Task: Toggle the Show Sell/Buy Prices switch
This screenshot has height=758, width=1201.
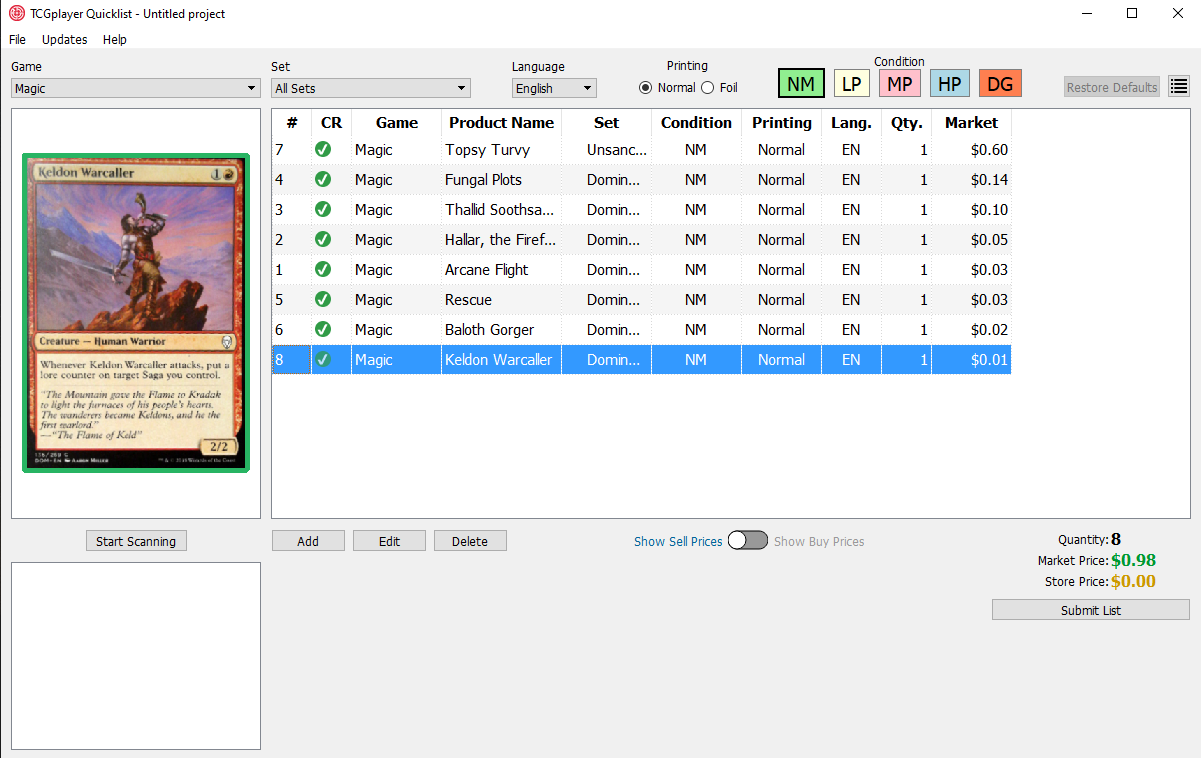Action: point(747,541)
